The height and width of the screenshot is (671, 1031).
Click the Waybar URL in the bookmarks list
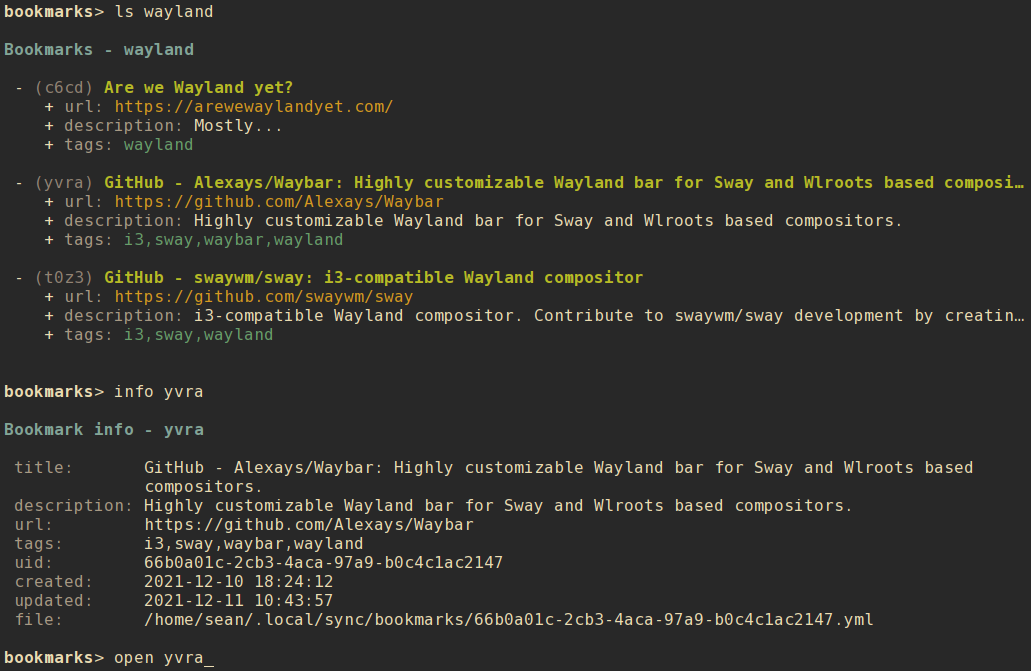point(278,202)
